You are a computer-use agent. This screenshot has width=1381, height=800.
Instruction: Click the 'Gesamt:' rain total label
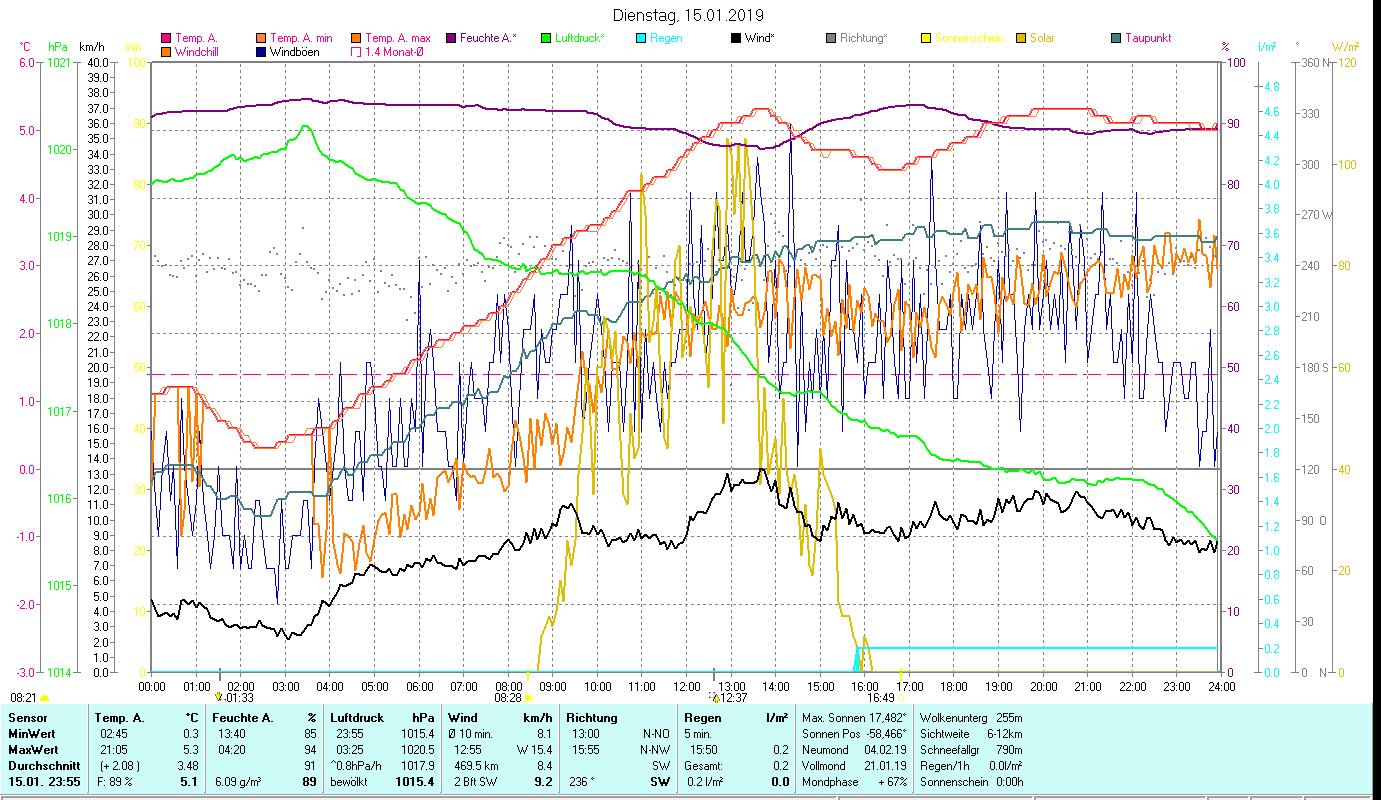point(705,766)
